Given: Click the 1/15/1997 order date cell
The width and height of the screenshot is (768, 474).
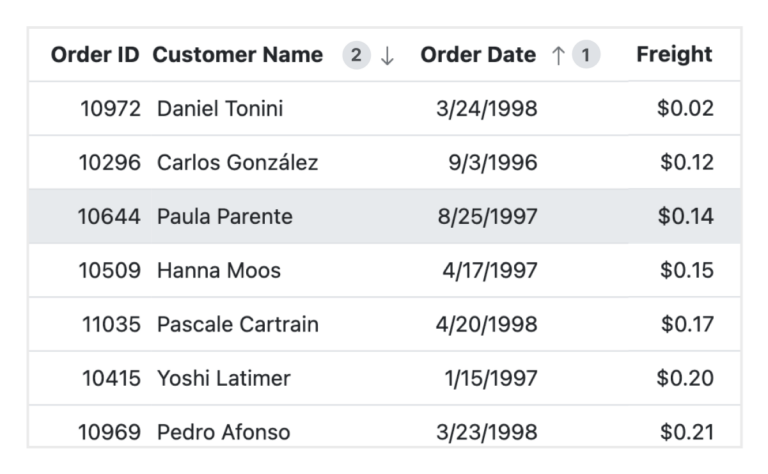Looking at the screenshot, I should click(491, 379).
